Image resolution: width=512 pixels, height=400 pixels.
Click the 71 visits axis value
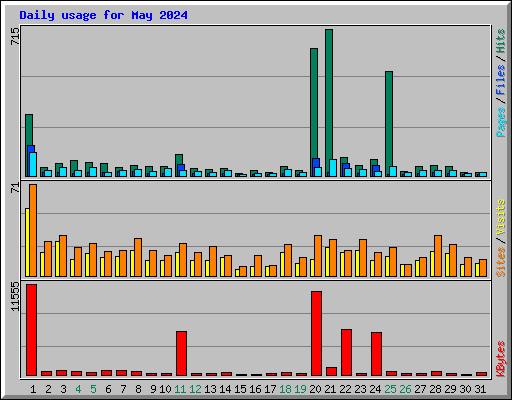point(15,188)
